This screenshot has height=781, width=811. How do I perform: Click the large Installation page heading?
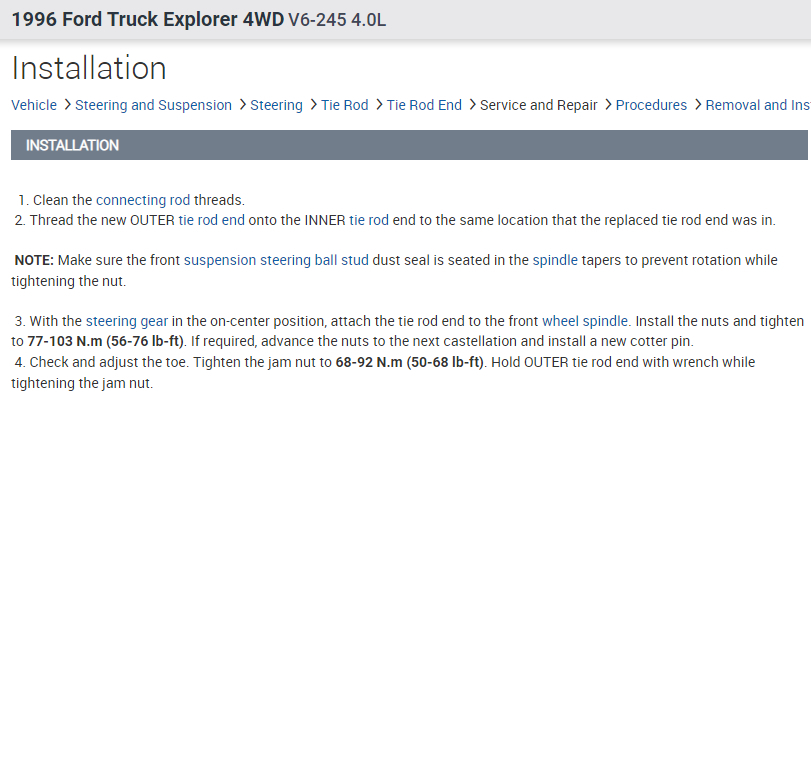[89, 68]
